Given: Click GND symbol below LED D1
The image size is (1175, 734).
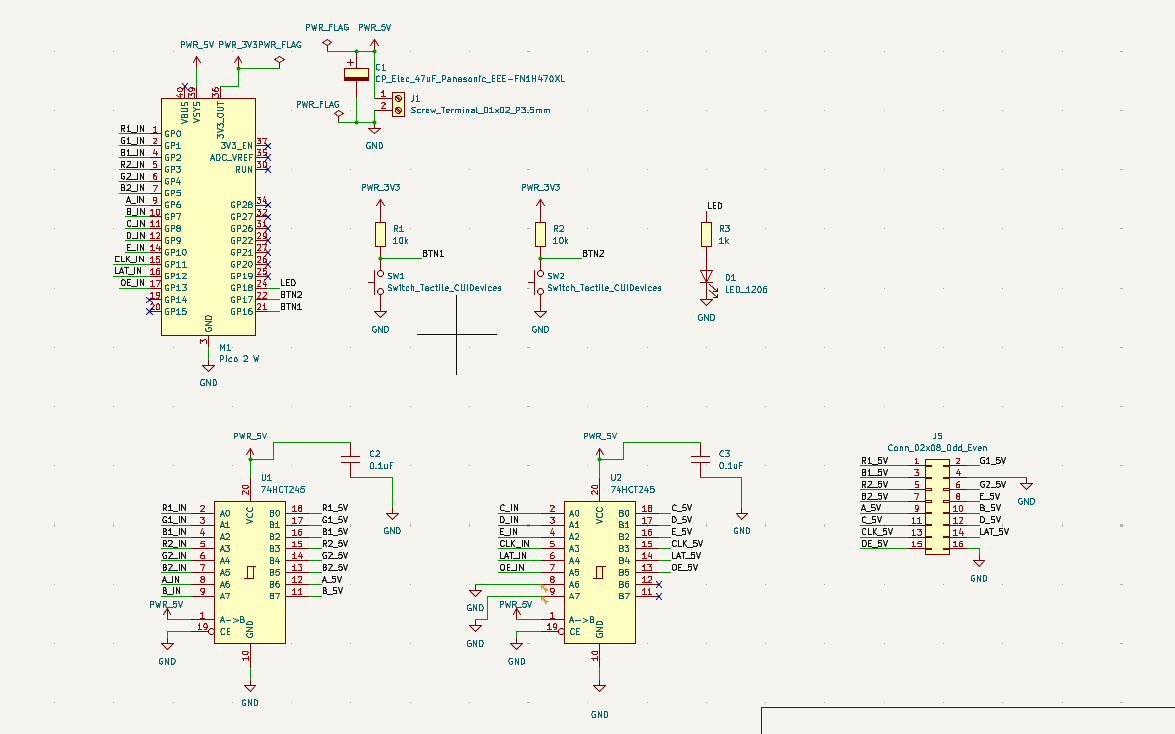Looking at the screenshot, I should (x=706, y=303).
